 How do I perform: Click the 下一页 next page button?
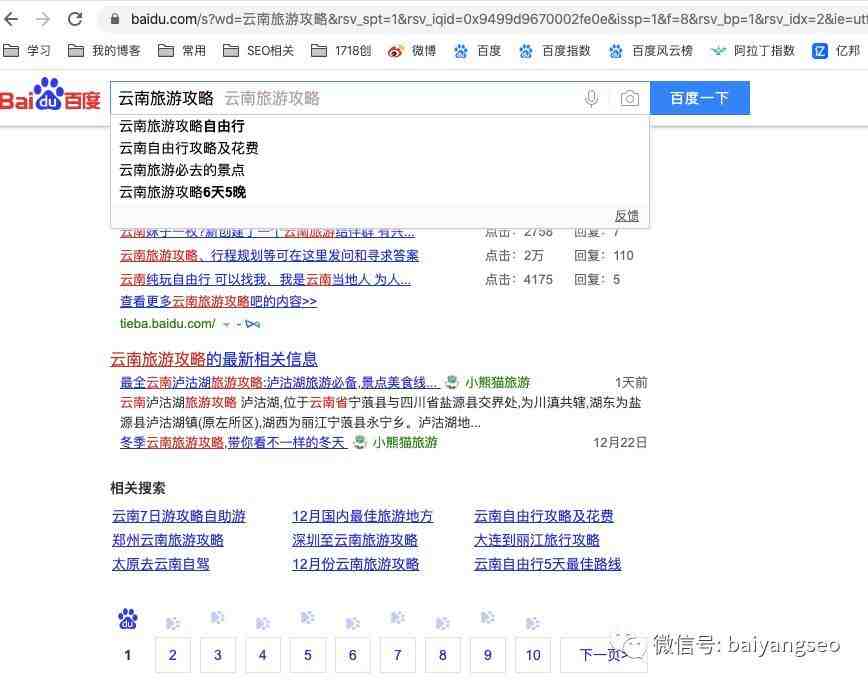[604, 655]
